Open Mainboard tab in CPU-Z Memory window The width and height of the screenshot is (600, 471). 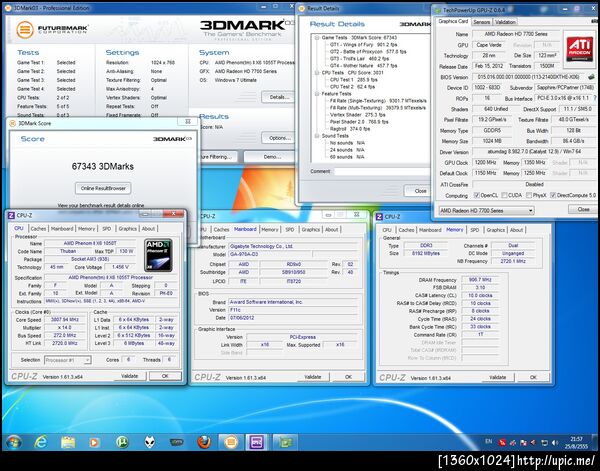(x=430, y=230)
